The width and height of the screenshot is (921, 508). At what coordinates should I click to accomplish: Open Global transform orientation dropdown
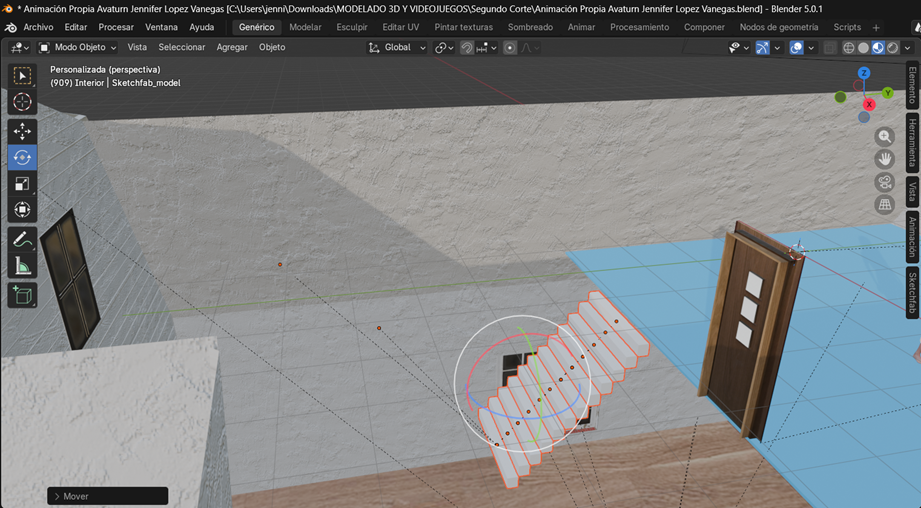tap(398, 47)
